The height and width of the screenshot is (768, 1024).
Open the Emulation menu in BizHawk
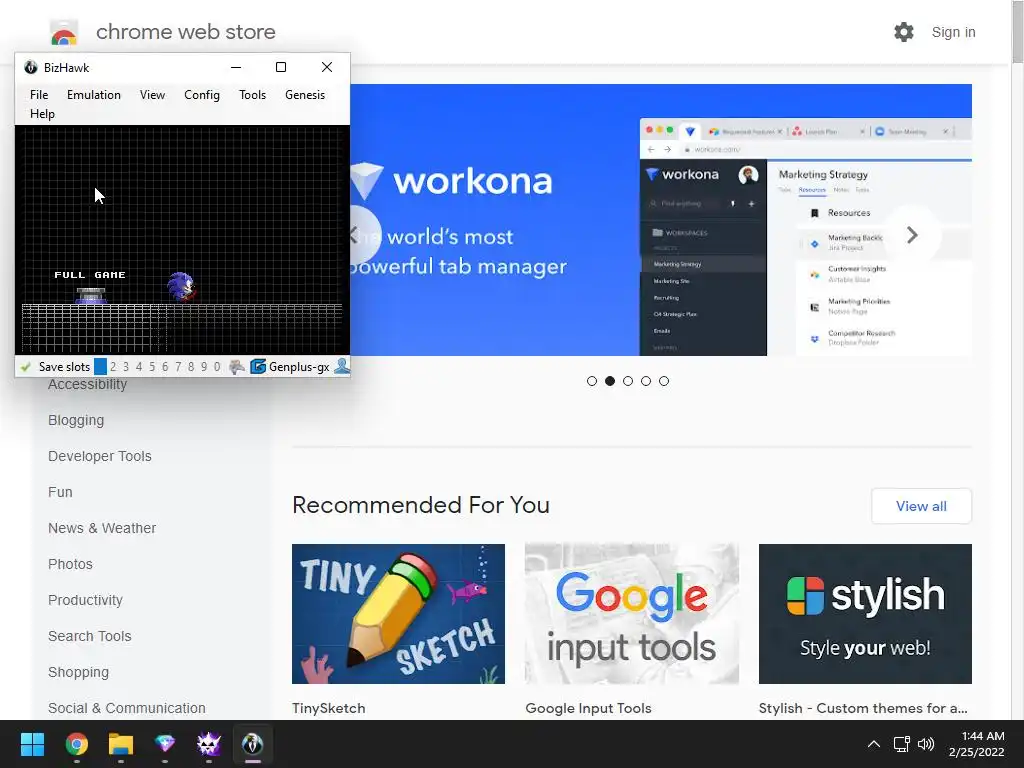(x=93, y=95)
